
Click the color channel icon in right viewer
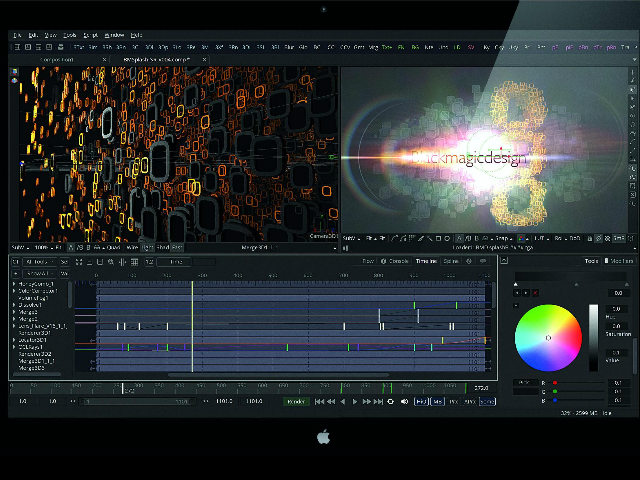pyautogui.click(x=521, y=238)
